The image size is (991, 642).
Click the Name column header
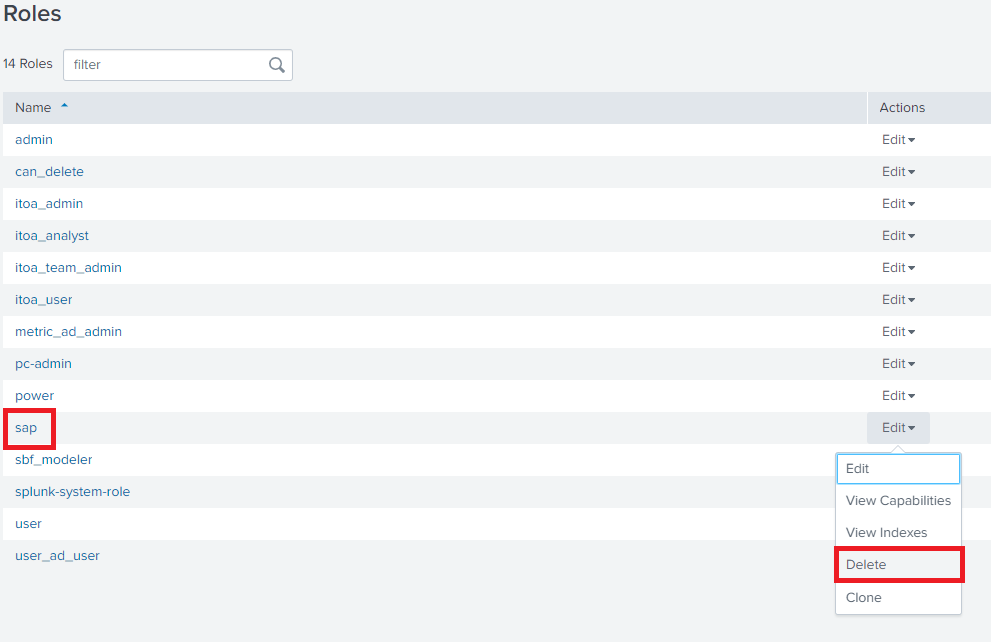pos(33,108)
